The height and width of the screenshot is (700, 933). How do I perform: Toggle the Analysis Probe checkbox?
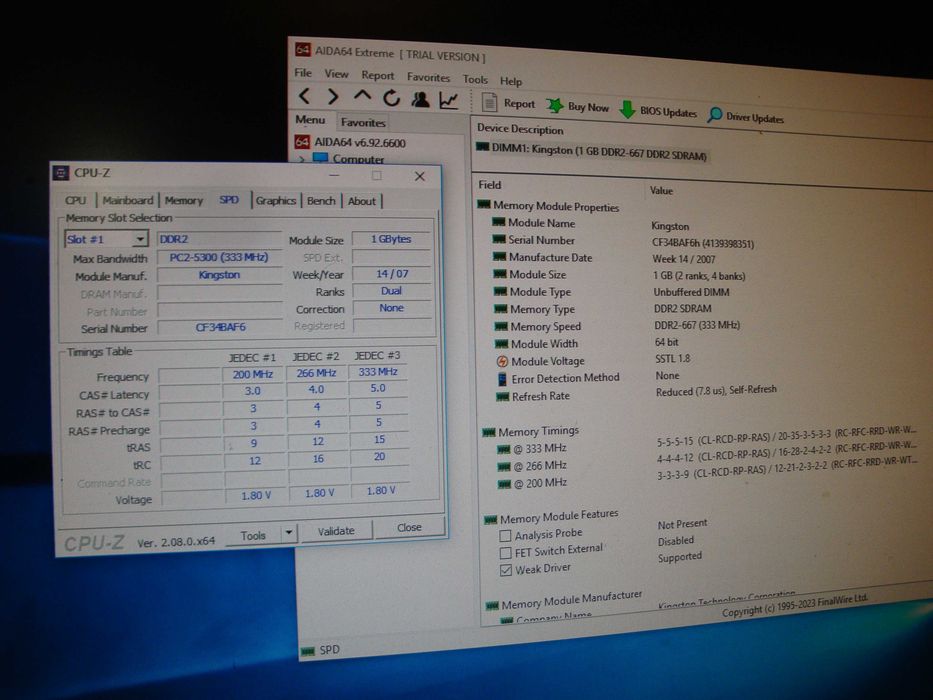pyautogui.click(x=505, y=536)
